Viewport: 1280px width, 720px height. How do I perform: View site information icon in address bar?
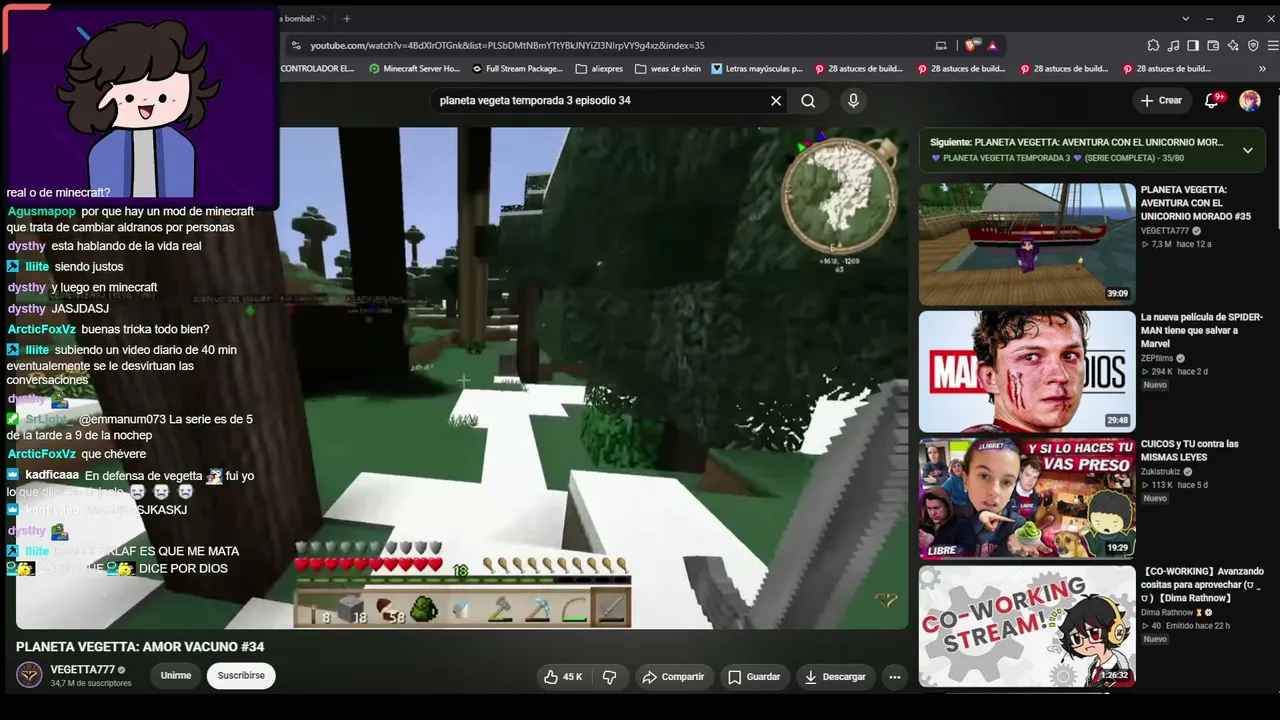296,45
